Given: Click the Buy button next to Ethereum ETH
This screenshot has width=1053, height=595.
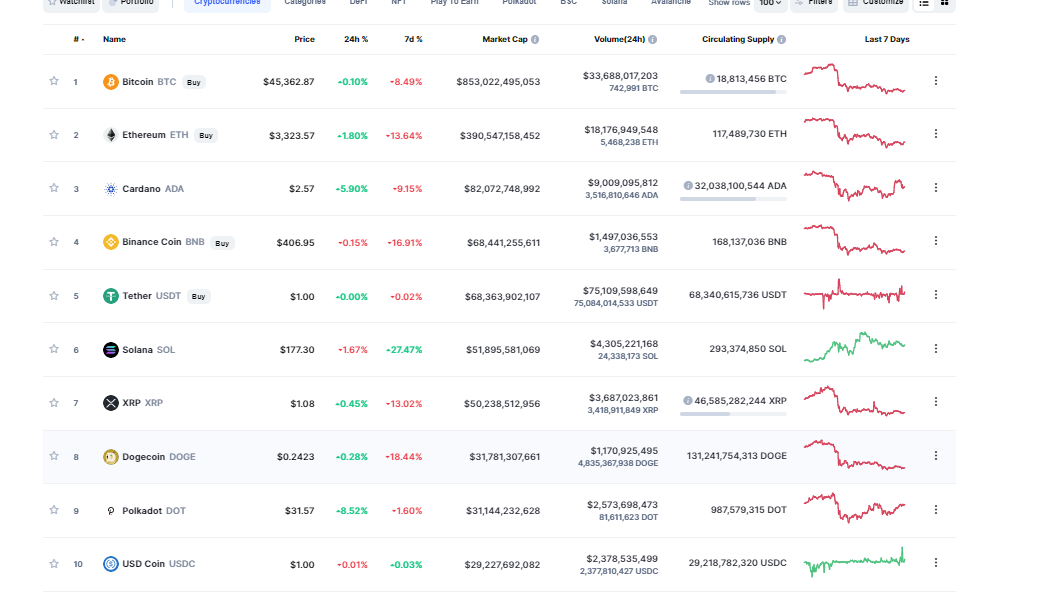Looking at the screenshot, I should click(206, 136).
